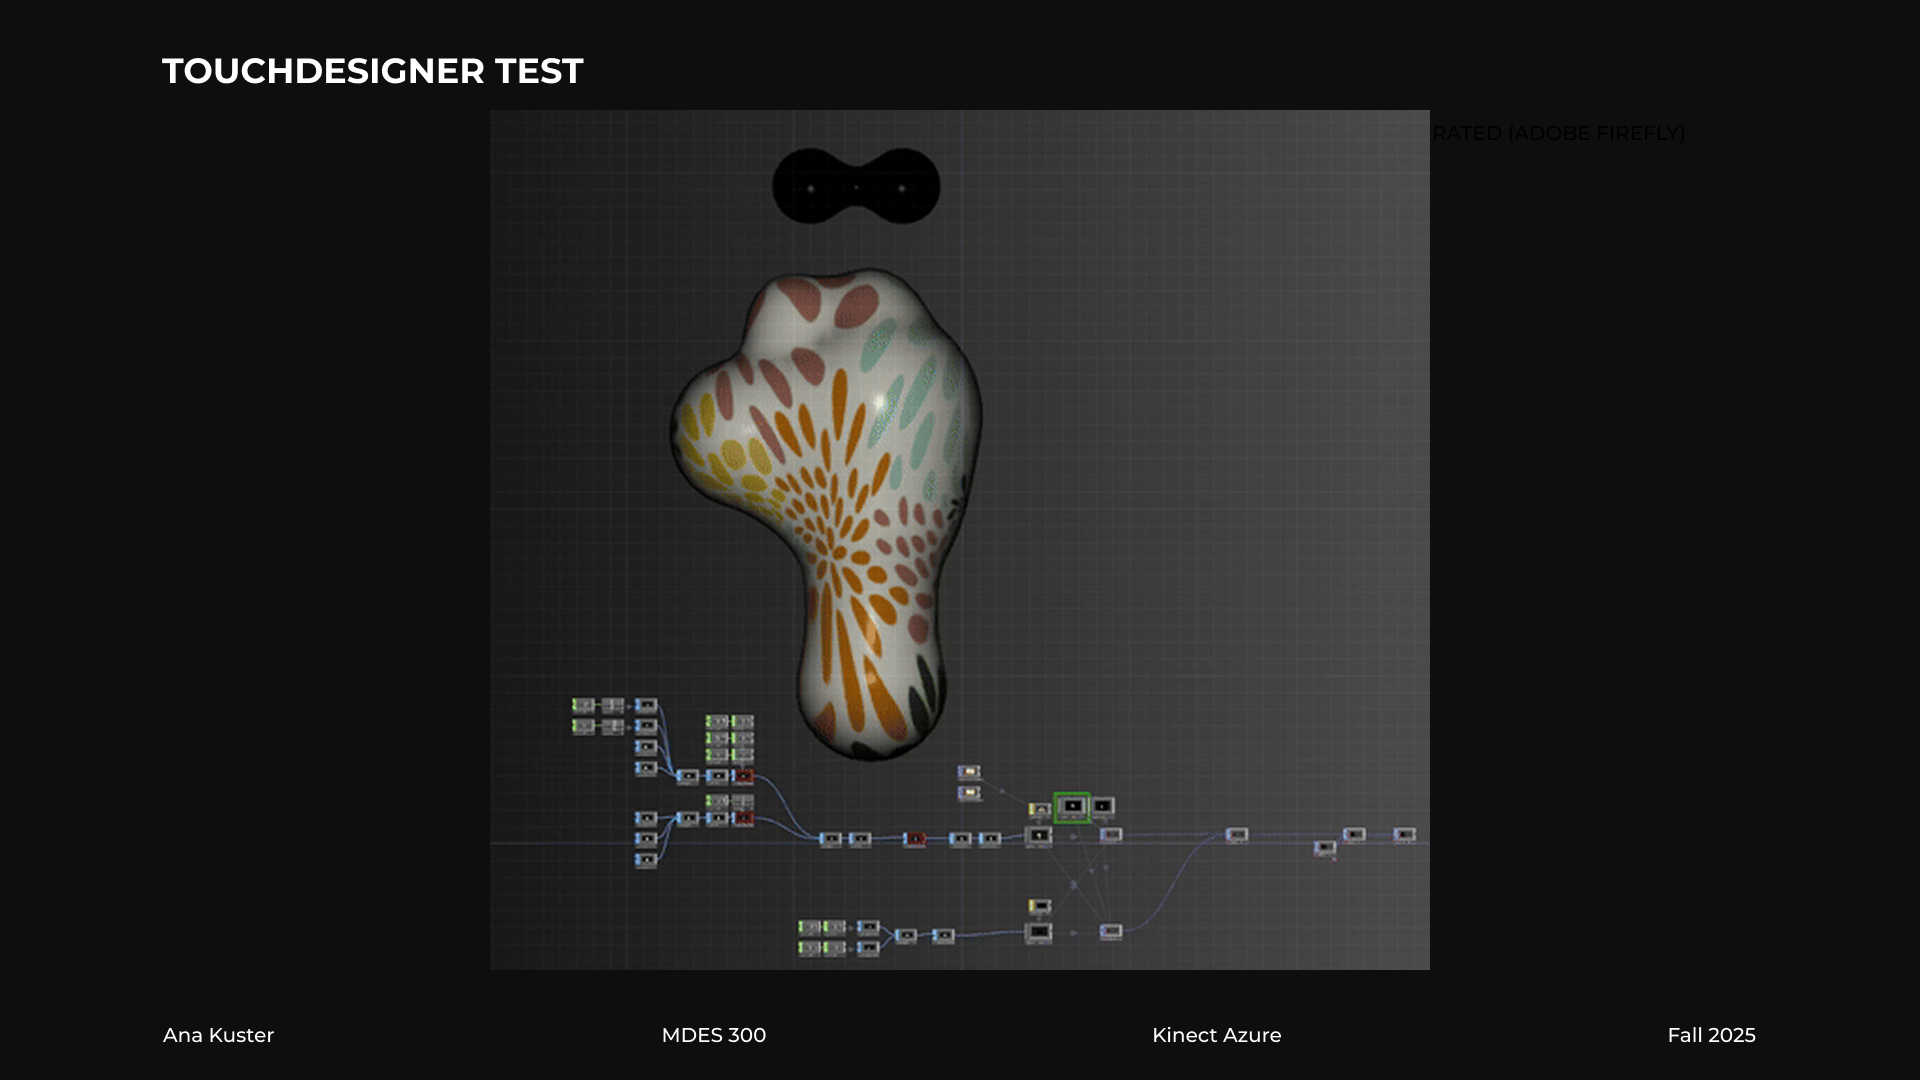Select the yellow node near the bottom chain
The width and height of the screenshot is (1920, 1080).
pos(1039,906)
